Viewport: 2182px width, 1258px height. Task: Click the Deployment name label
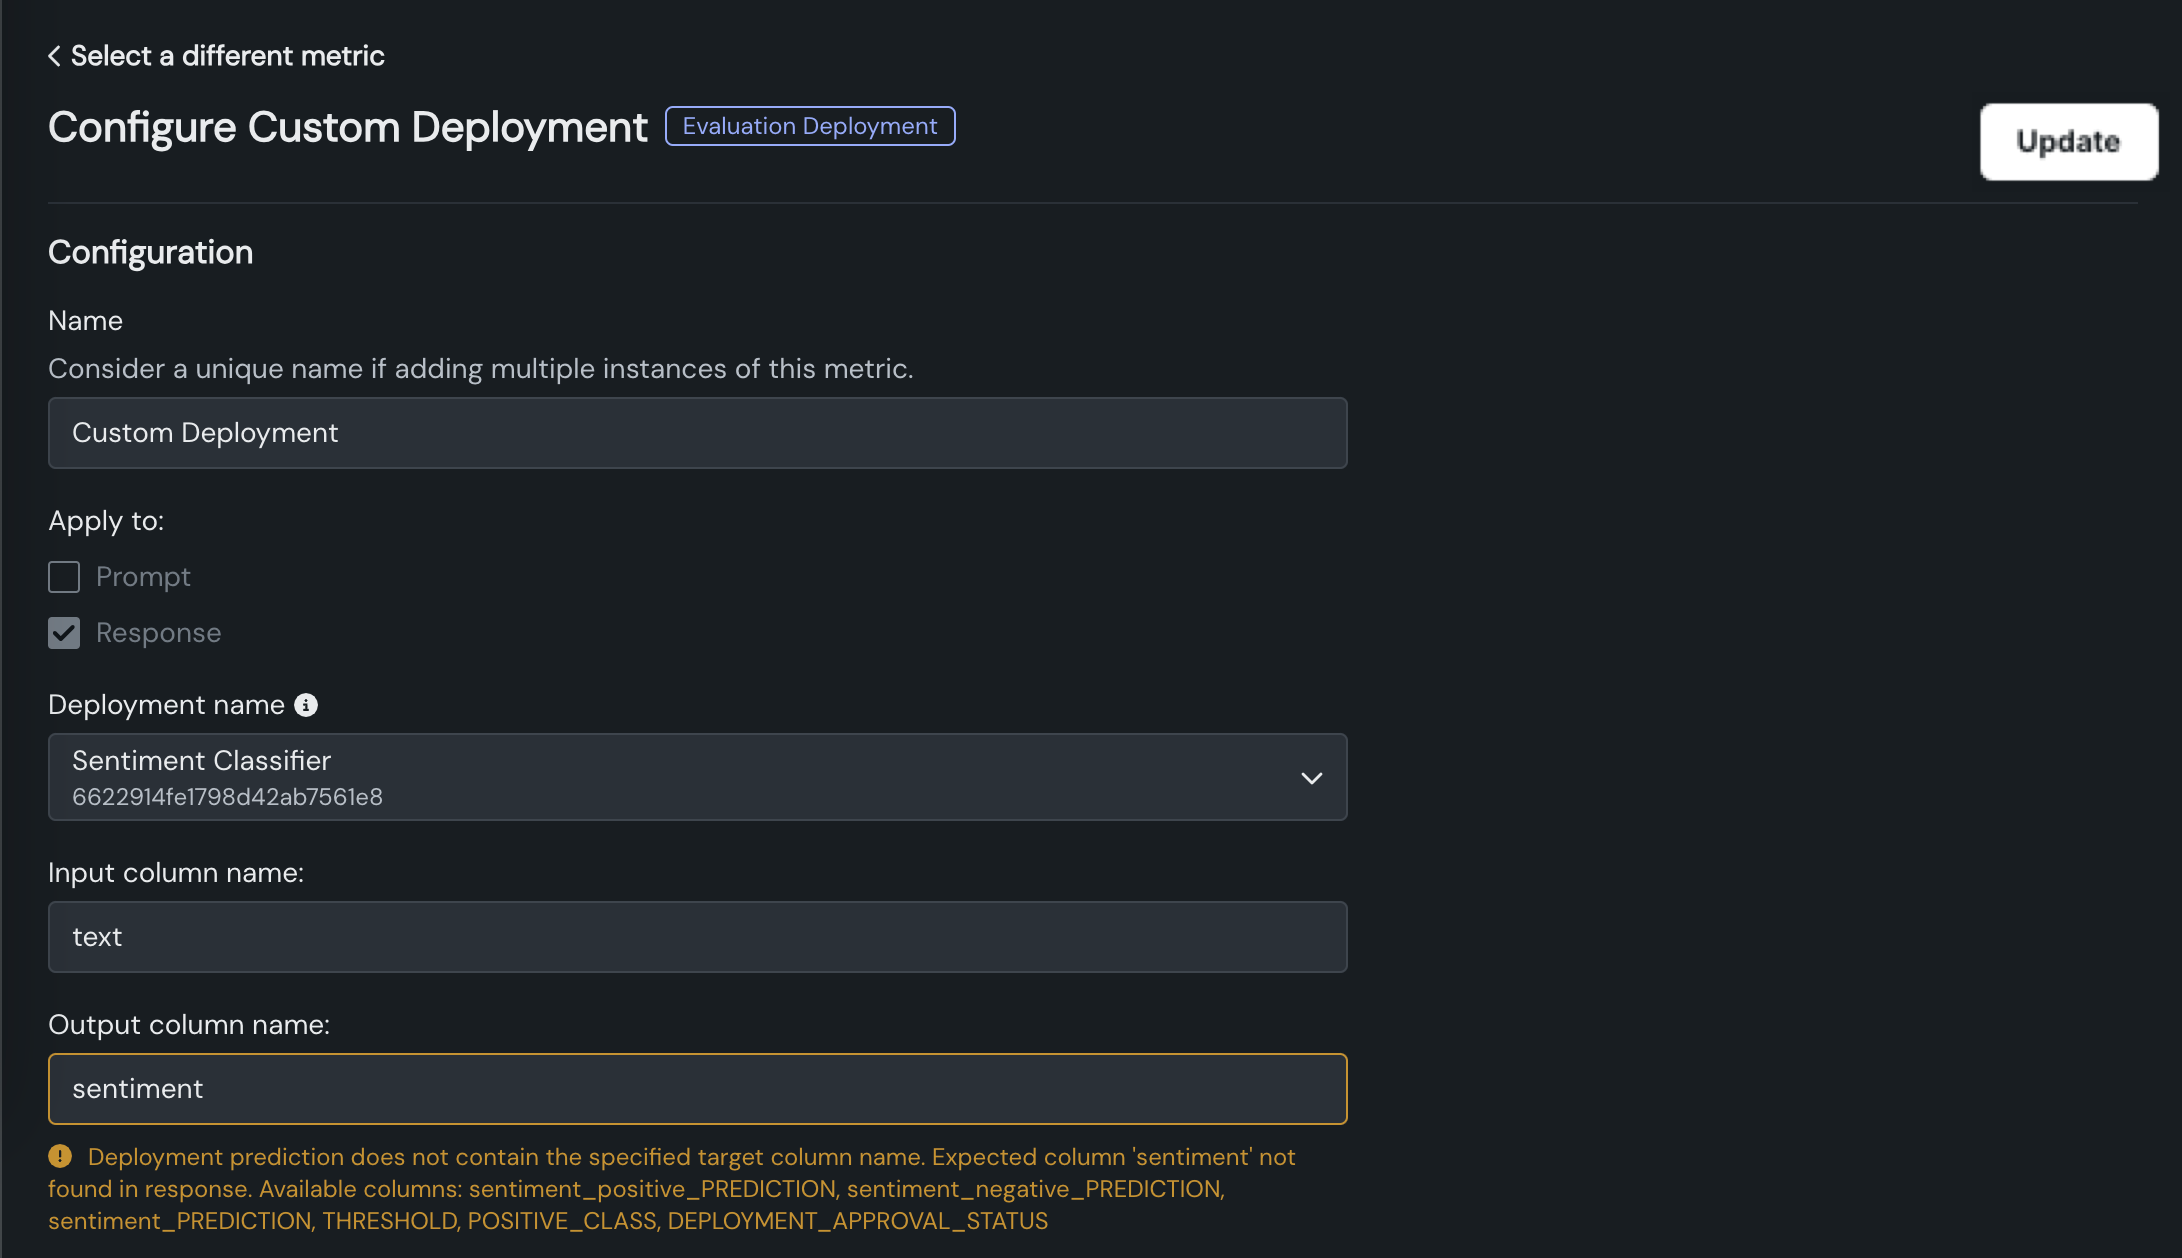pyautogui.click(x=166, y=705)
